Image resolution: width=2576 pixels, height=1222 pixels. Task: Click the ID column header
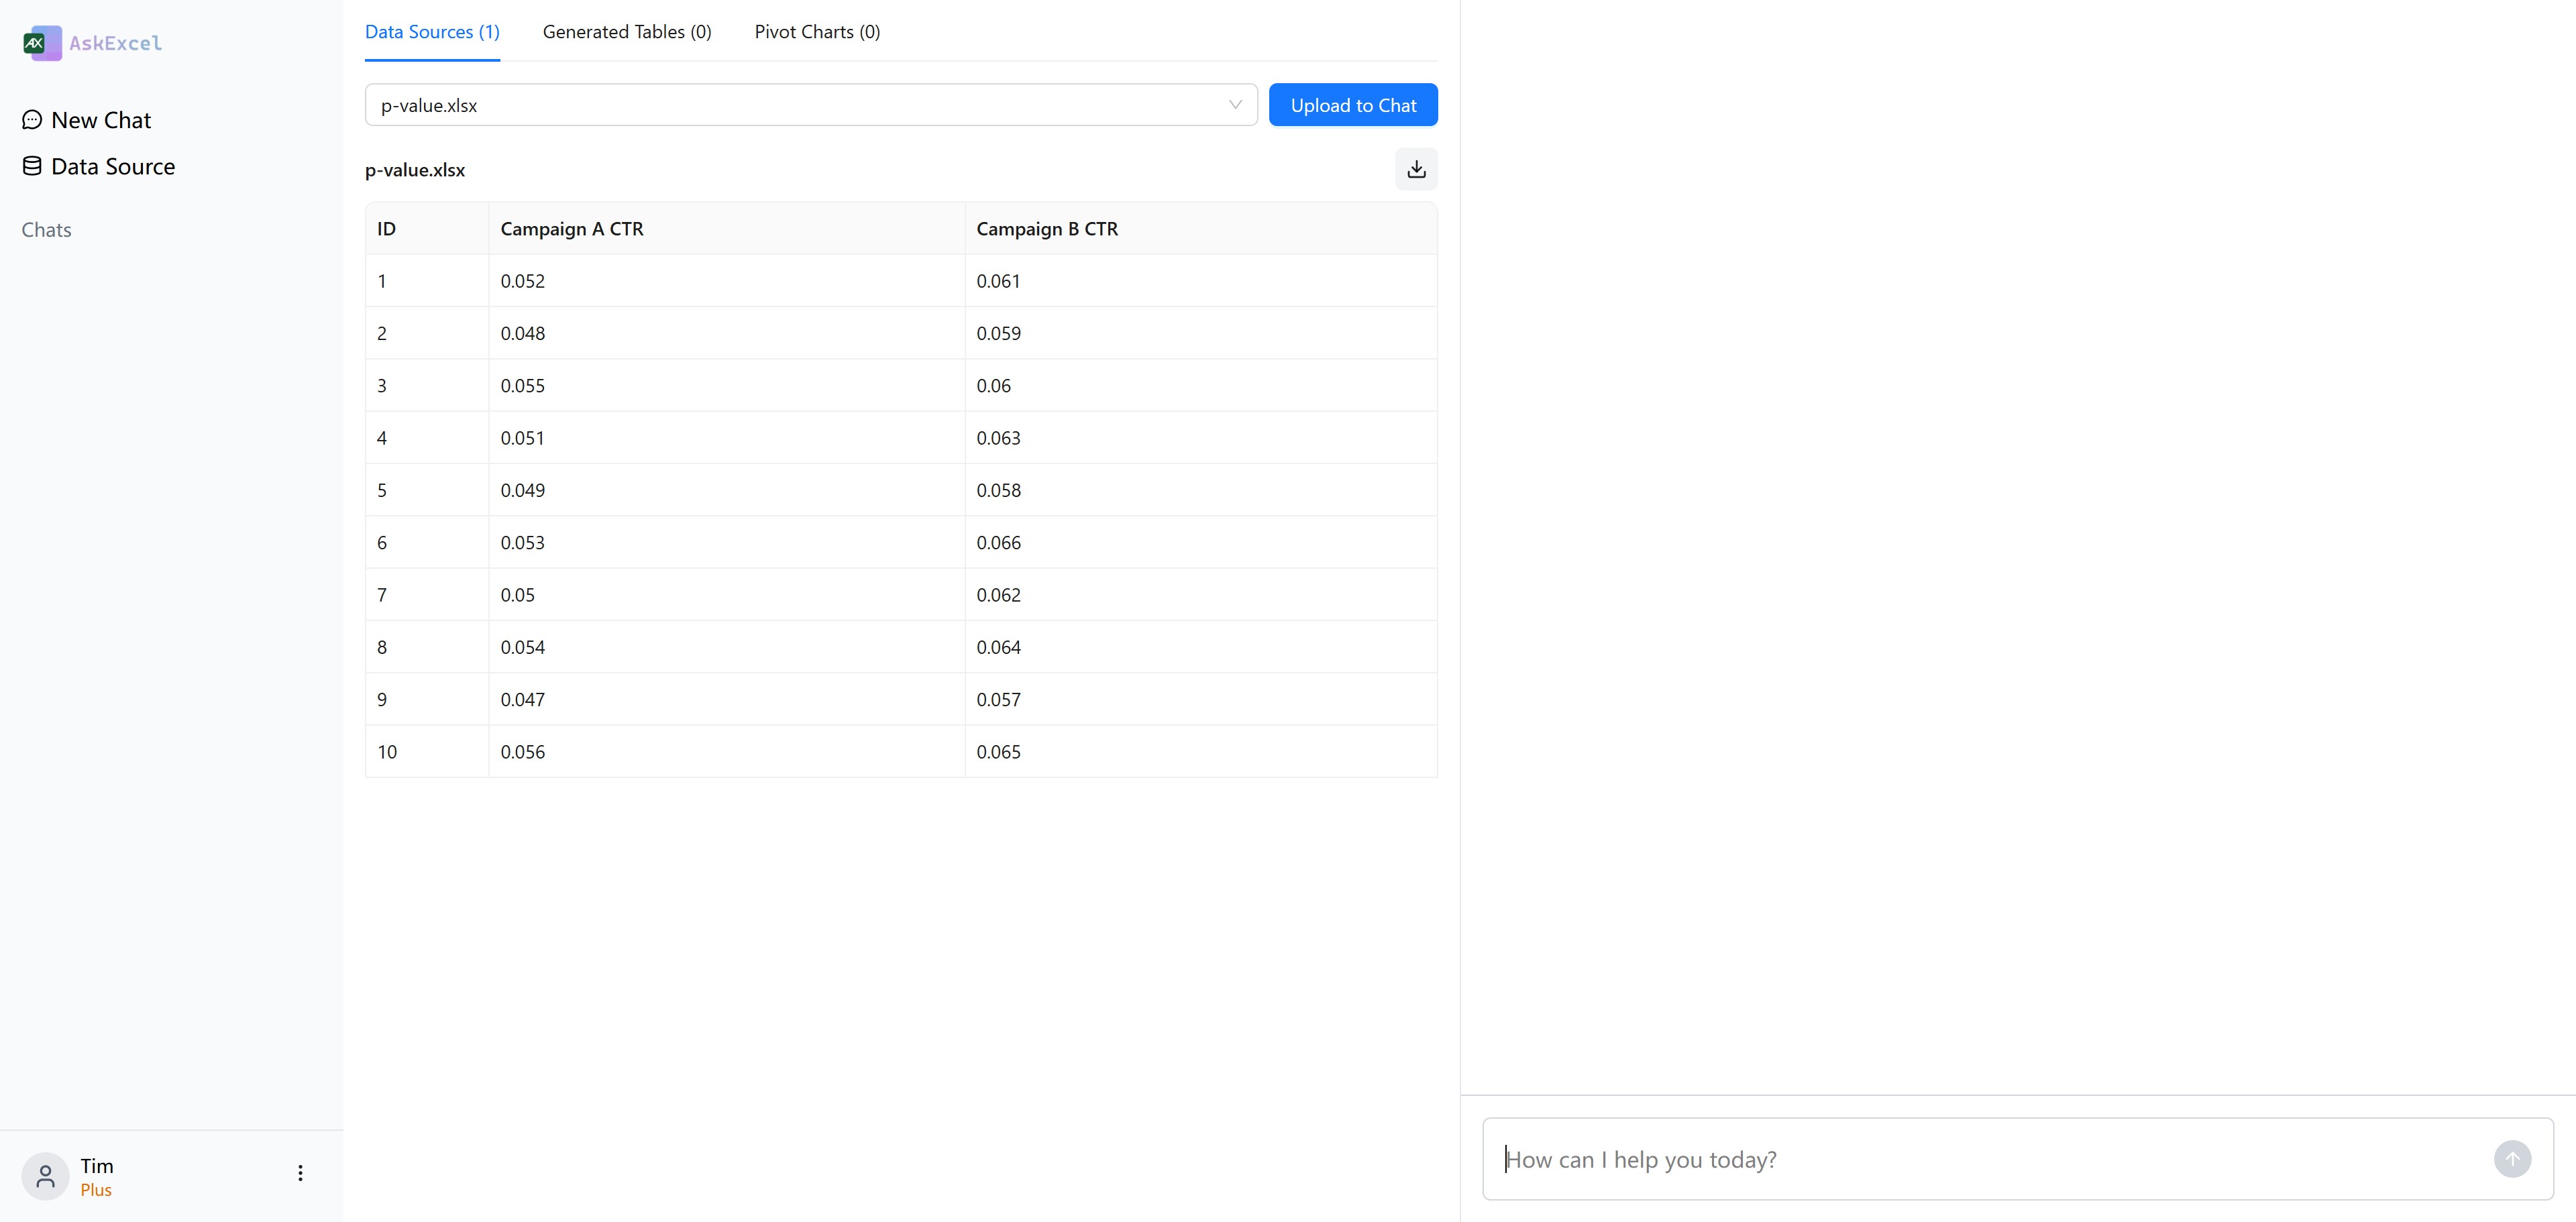coord(387,229)
